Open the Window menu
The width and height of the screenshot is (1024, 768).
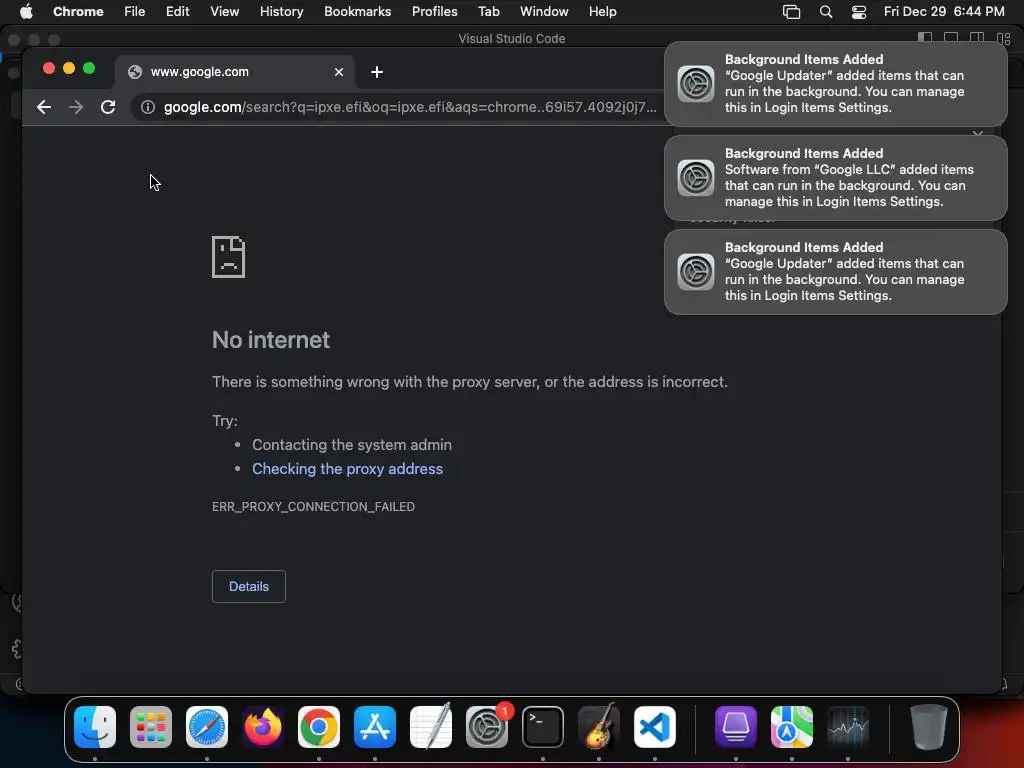[x=544, y=12]
